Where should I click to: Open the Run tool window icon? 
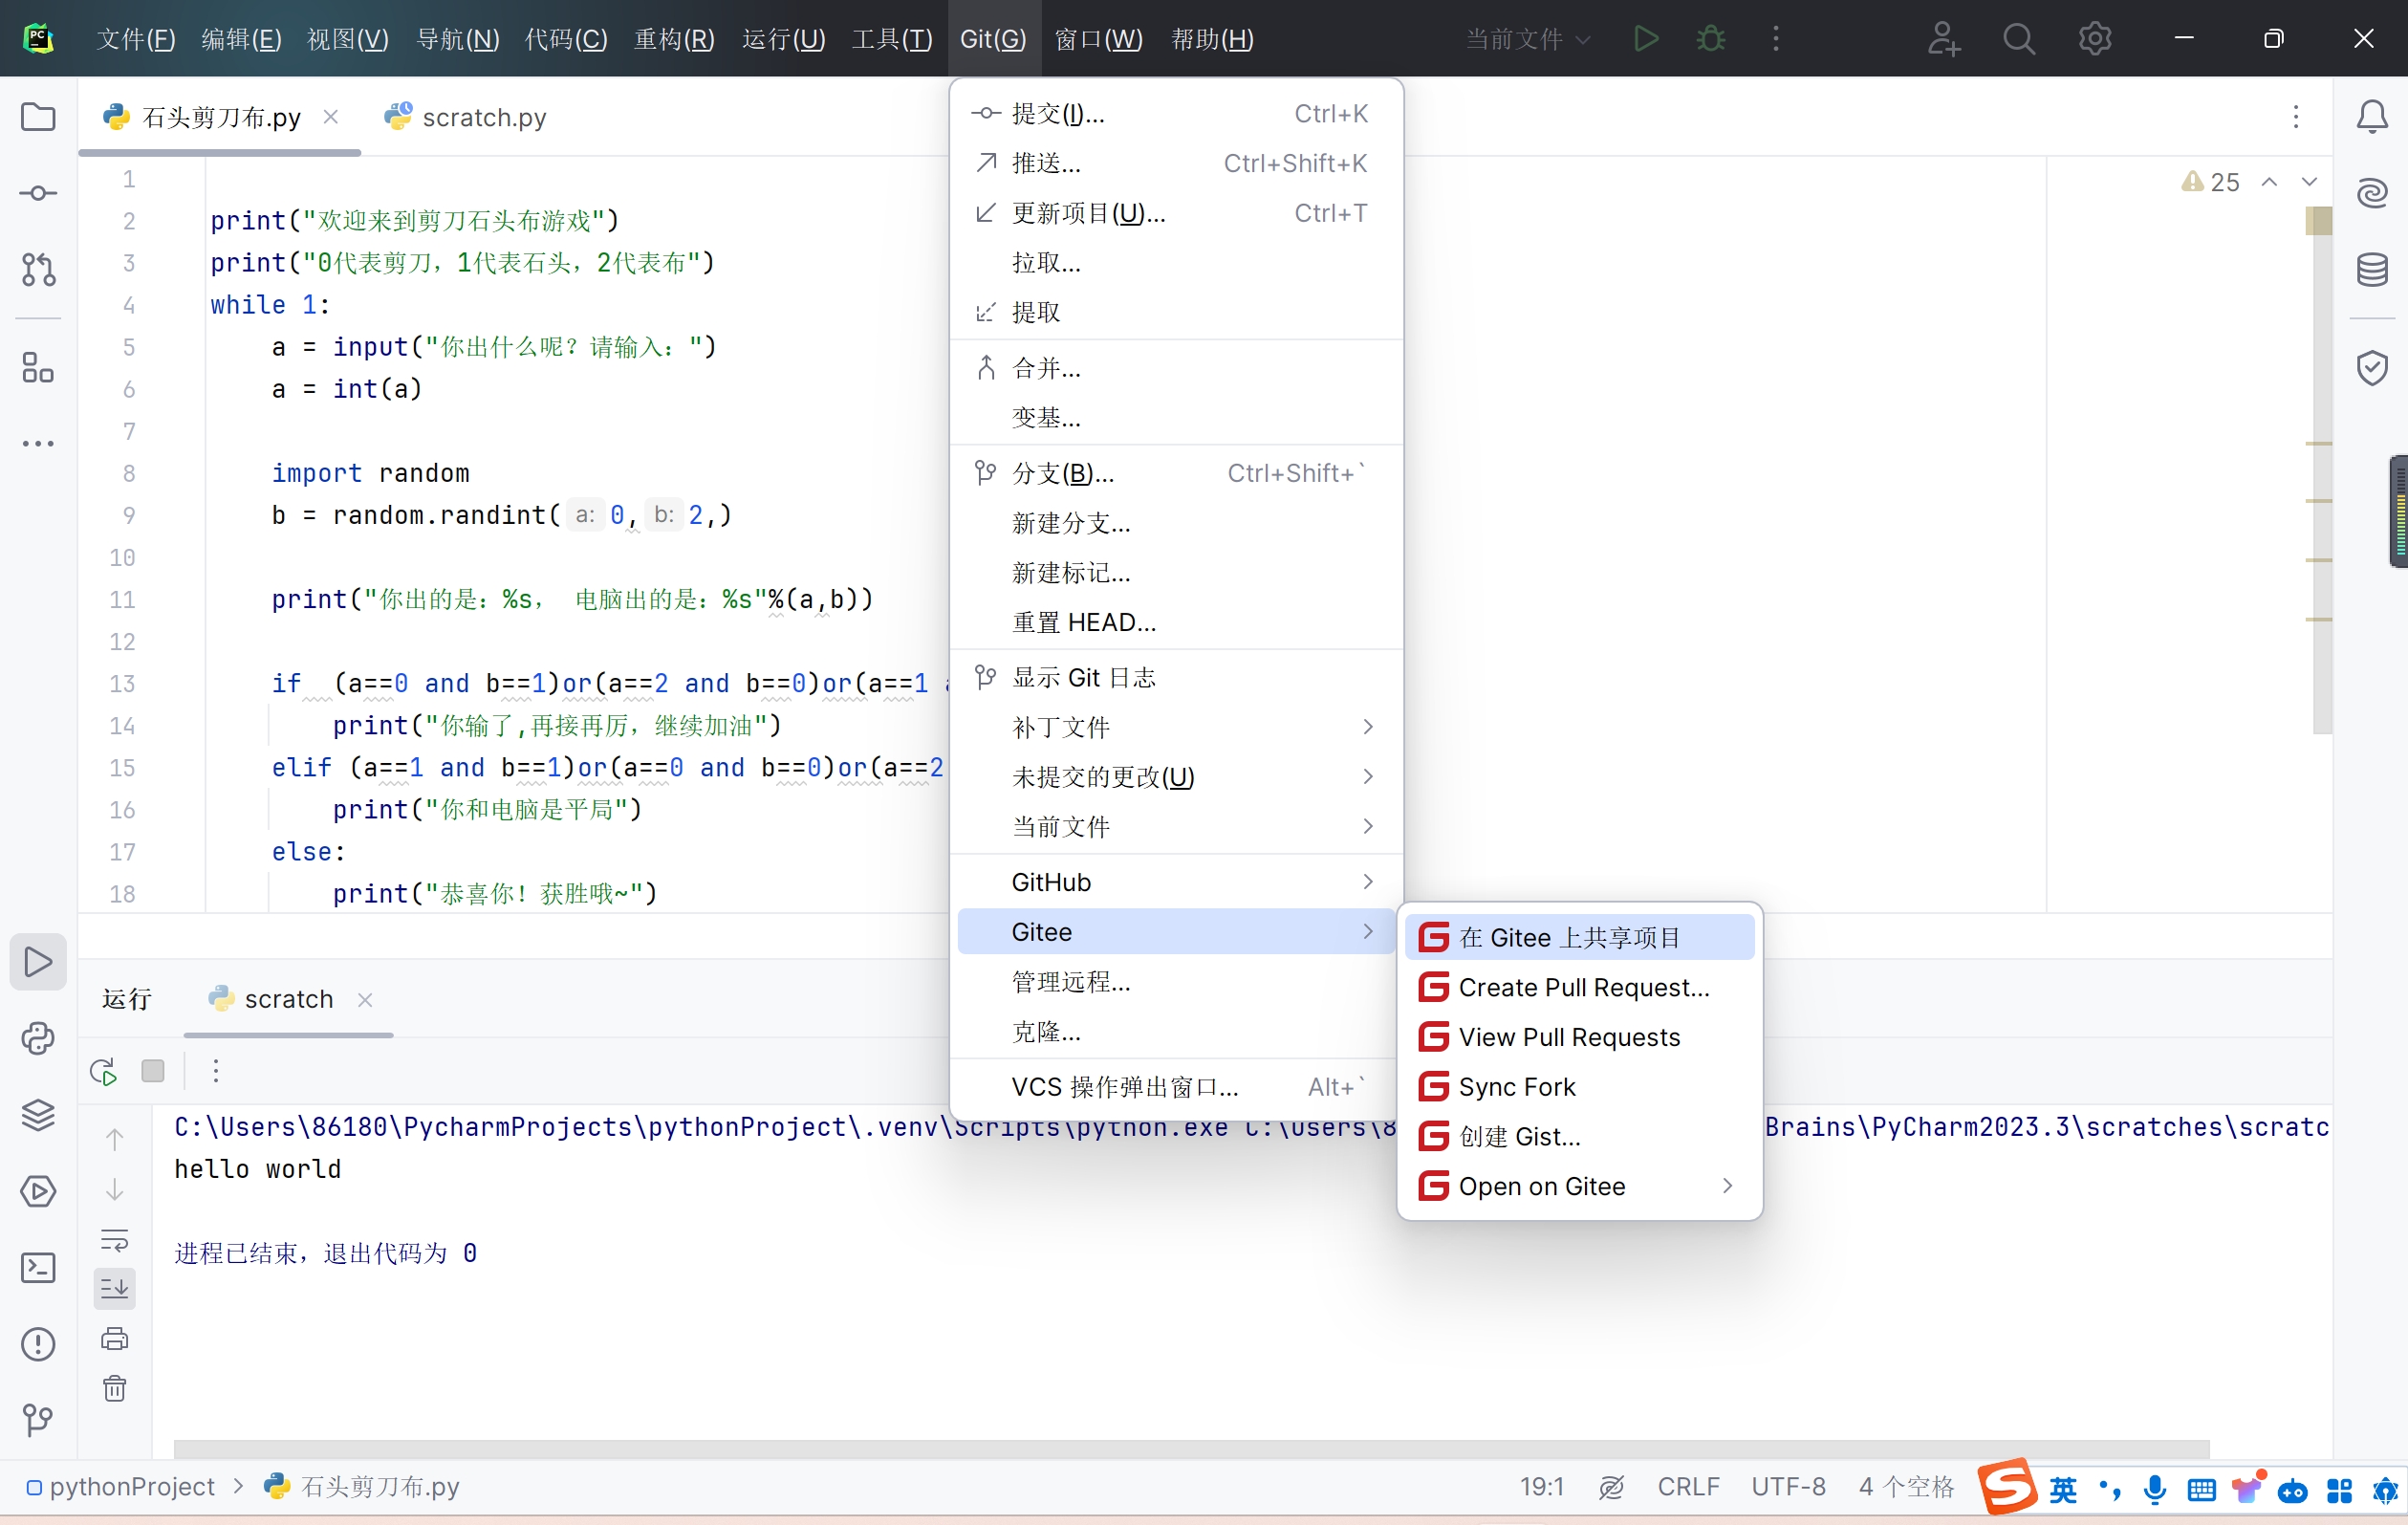[x=38, y=962]
